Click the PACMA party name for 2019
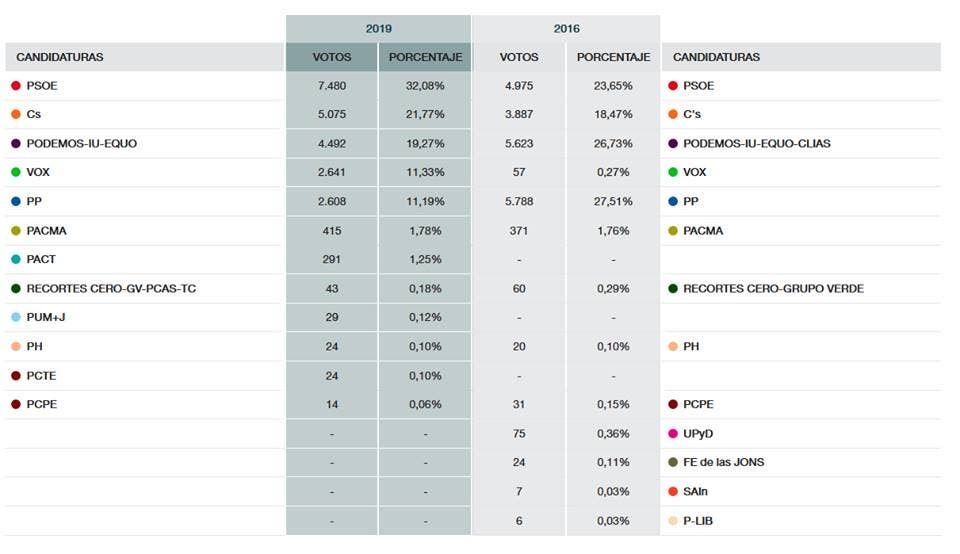This screenshot has width=960, height=554. tap(47, 231)
